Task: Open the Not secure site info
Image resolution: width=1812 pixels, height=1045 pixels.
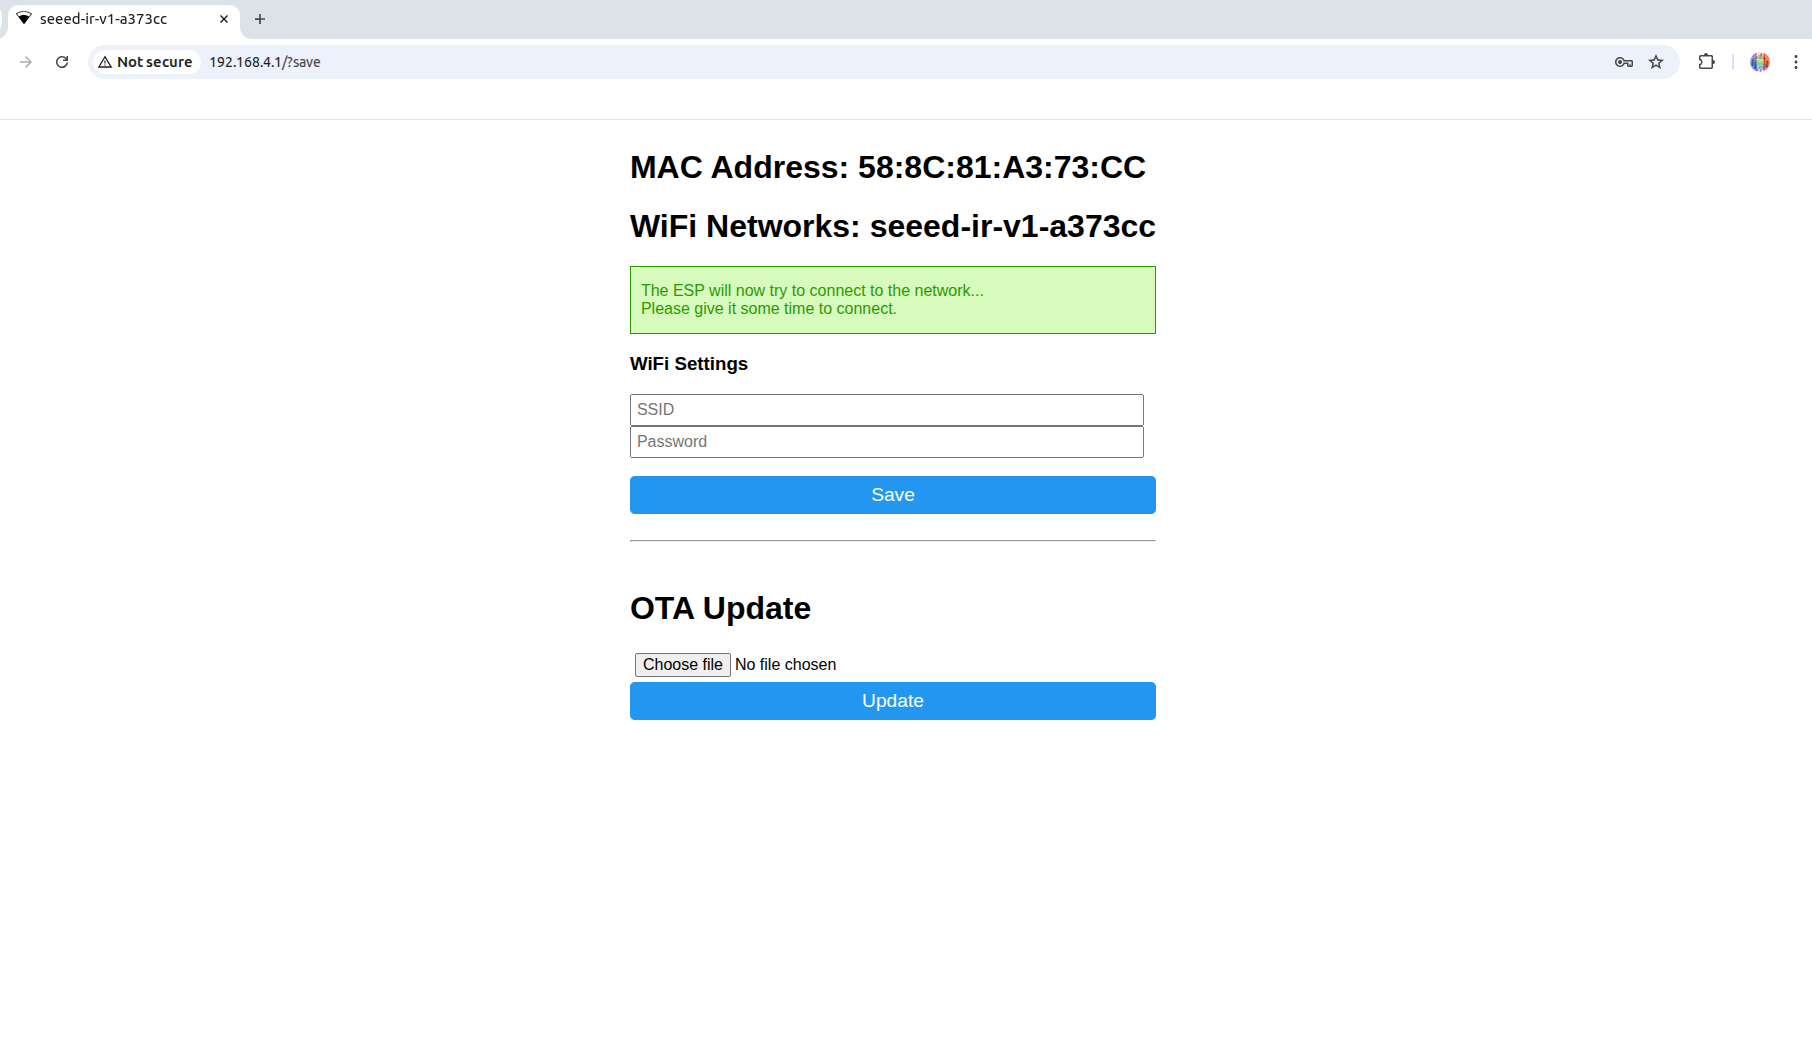Action: pyautogui.click(x=145, y=62)
